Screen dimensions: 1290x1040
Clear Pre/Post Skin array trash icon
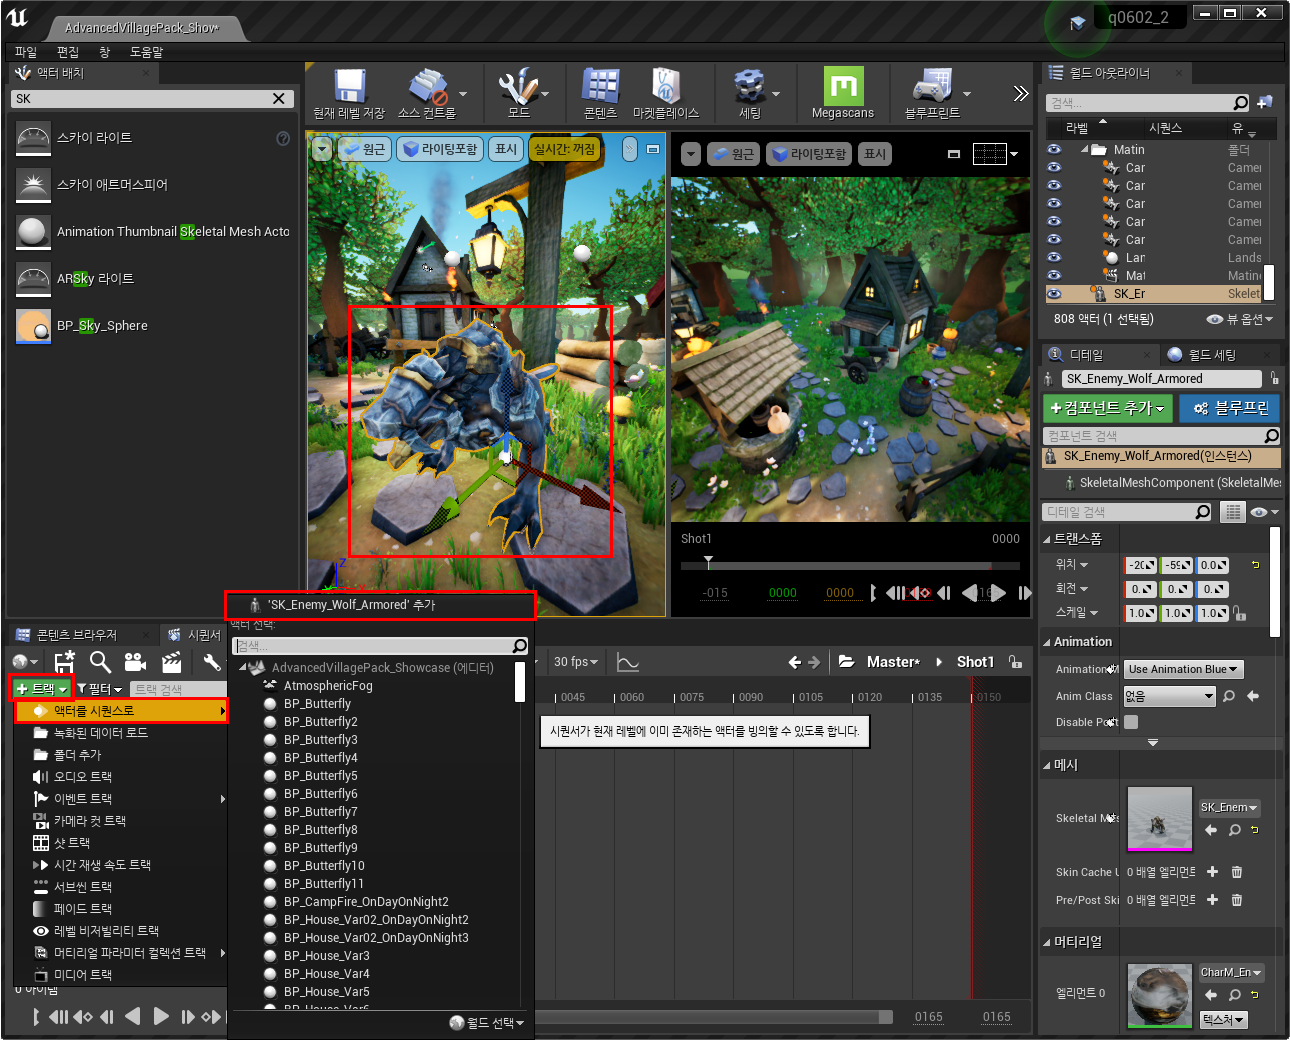pyautogui.click(x=1237, y=900)
